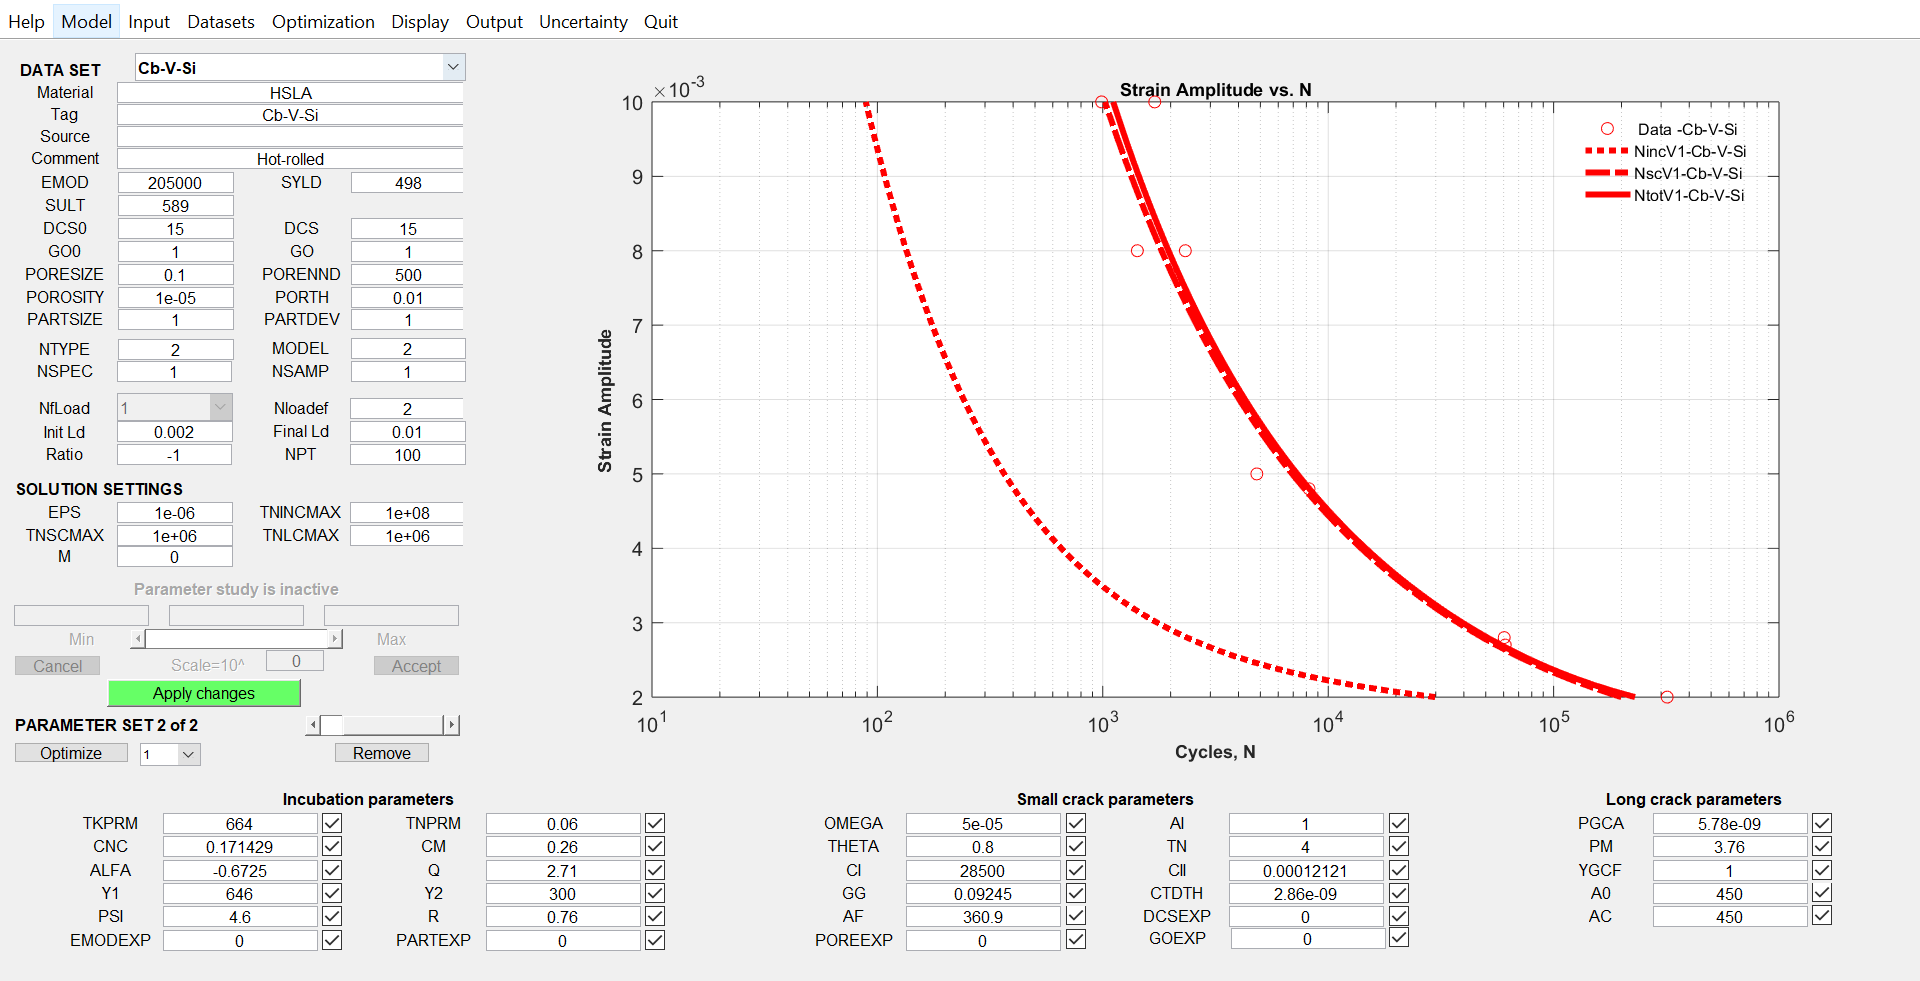Uncheck the TKPRM parameter checkbox
The width and height of the screenshot is (1920, 981).
click(x=332, y=823)
